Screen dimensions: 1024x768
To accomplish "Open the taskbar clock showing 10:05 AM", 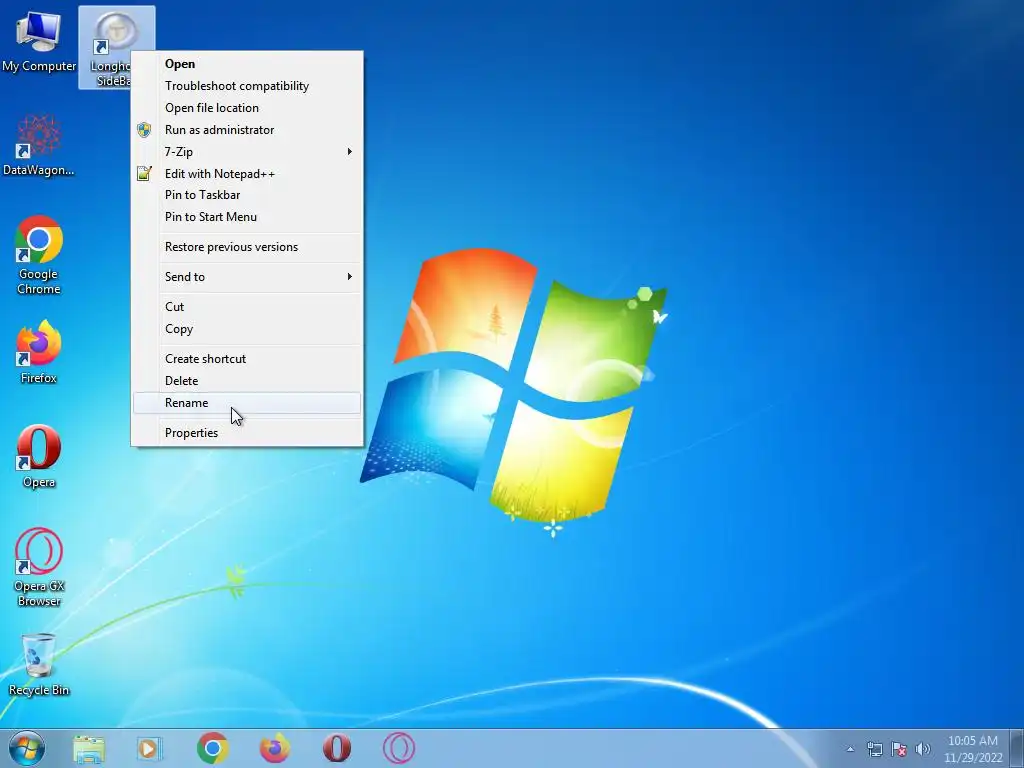I will [972, 749].
